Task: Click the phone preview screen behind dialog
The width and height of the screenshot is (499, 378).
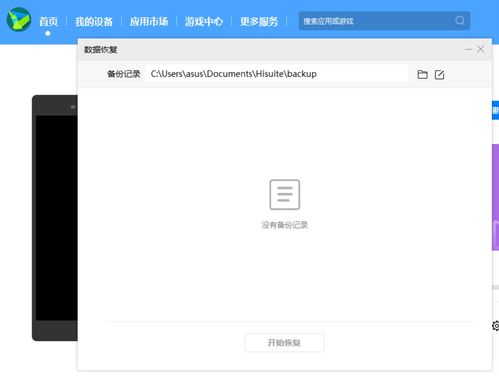Action: 57,218
